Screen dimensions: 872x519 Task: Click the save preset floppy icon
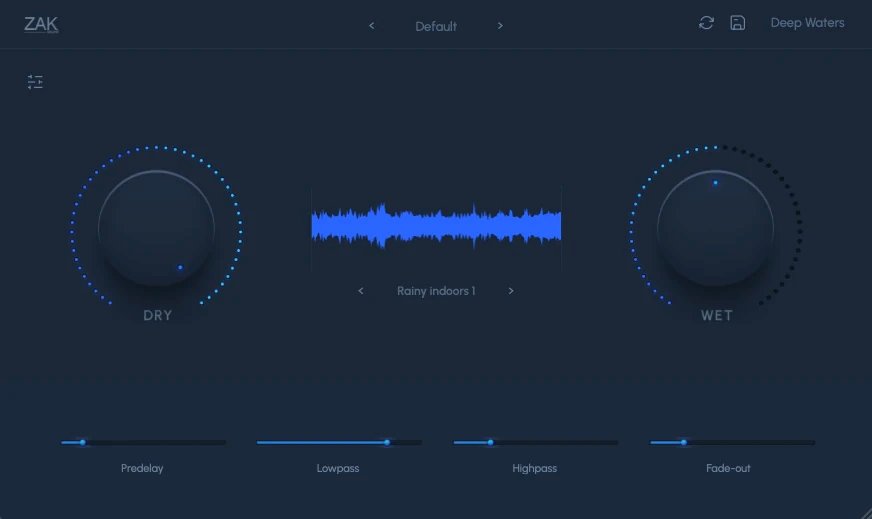(x=737, y=23)
